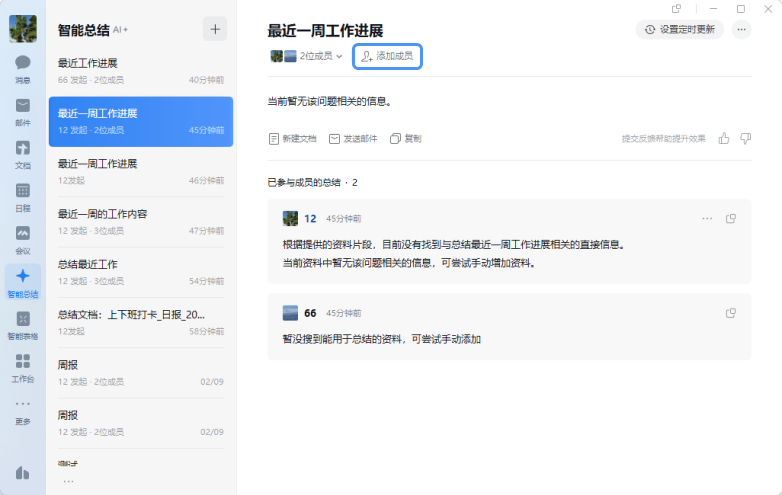Open the 智能表格 sidebar icon

click(22, 325)
